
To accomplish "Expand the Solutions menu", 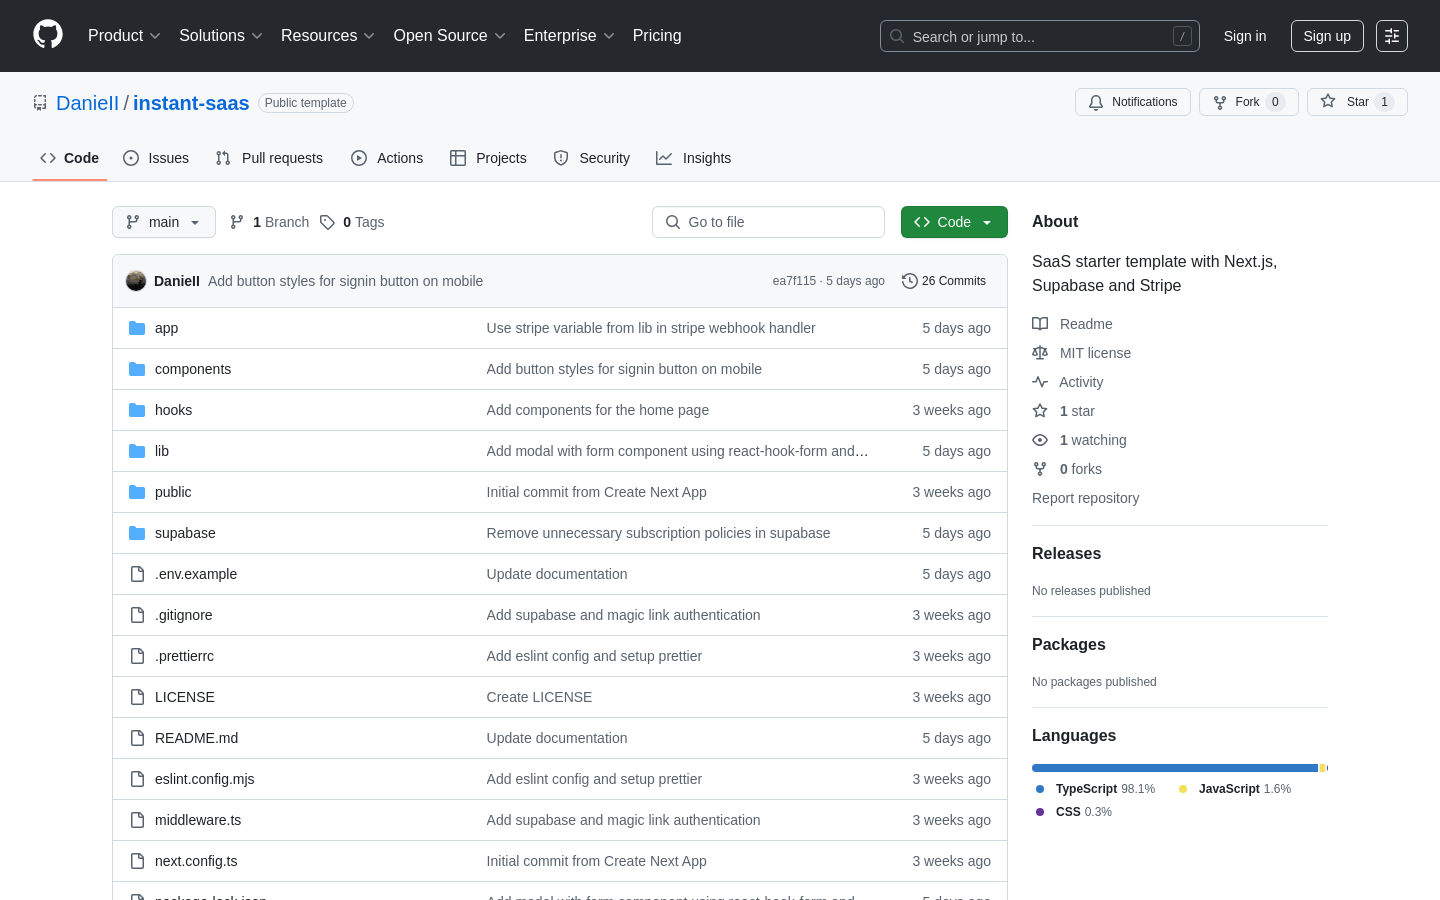I will [221, 36].
